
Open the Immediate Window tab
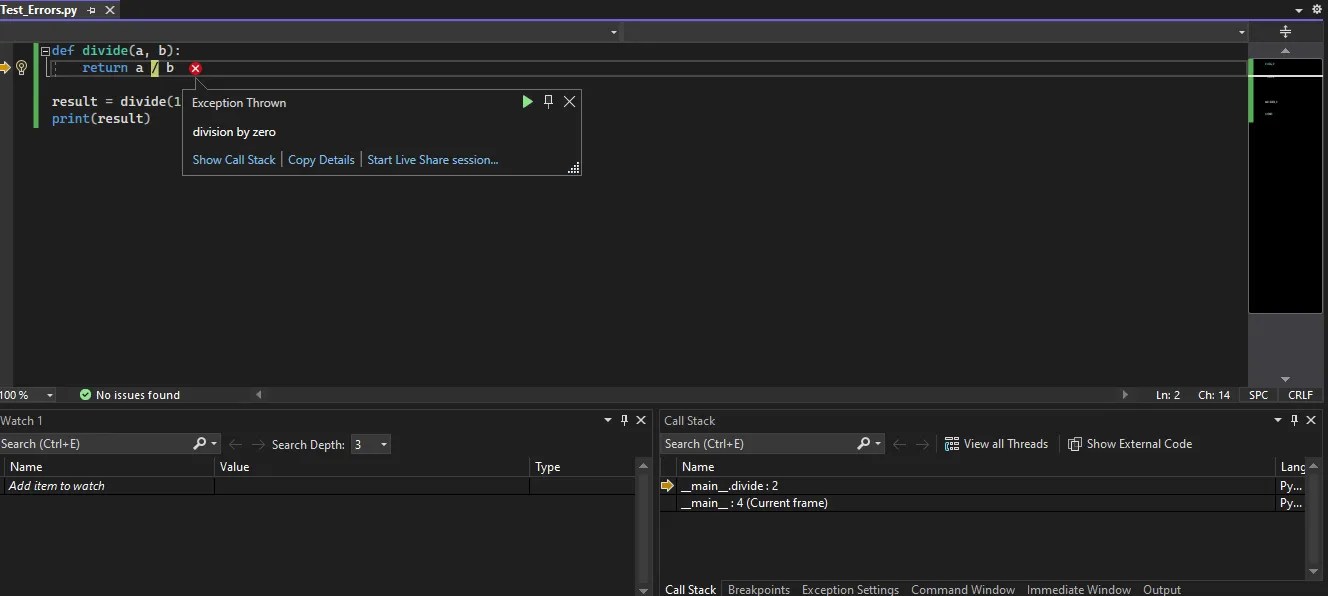pyautogui.click(x=1079, y=589)
